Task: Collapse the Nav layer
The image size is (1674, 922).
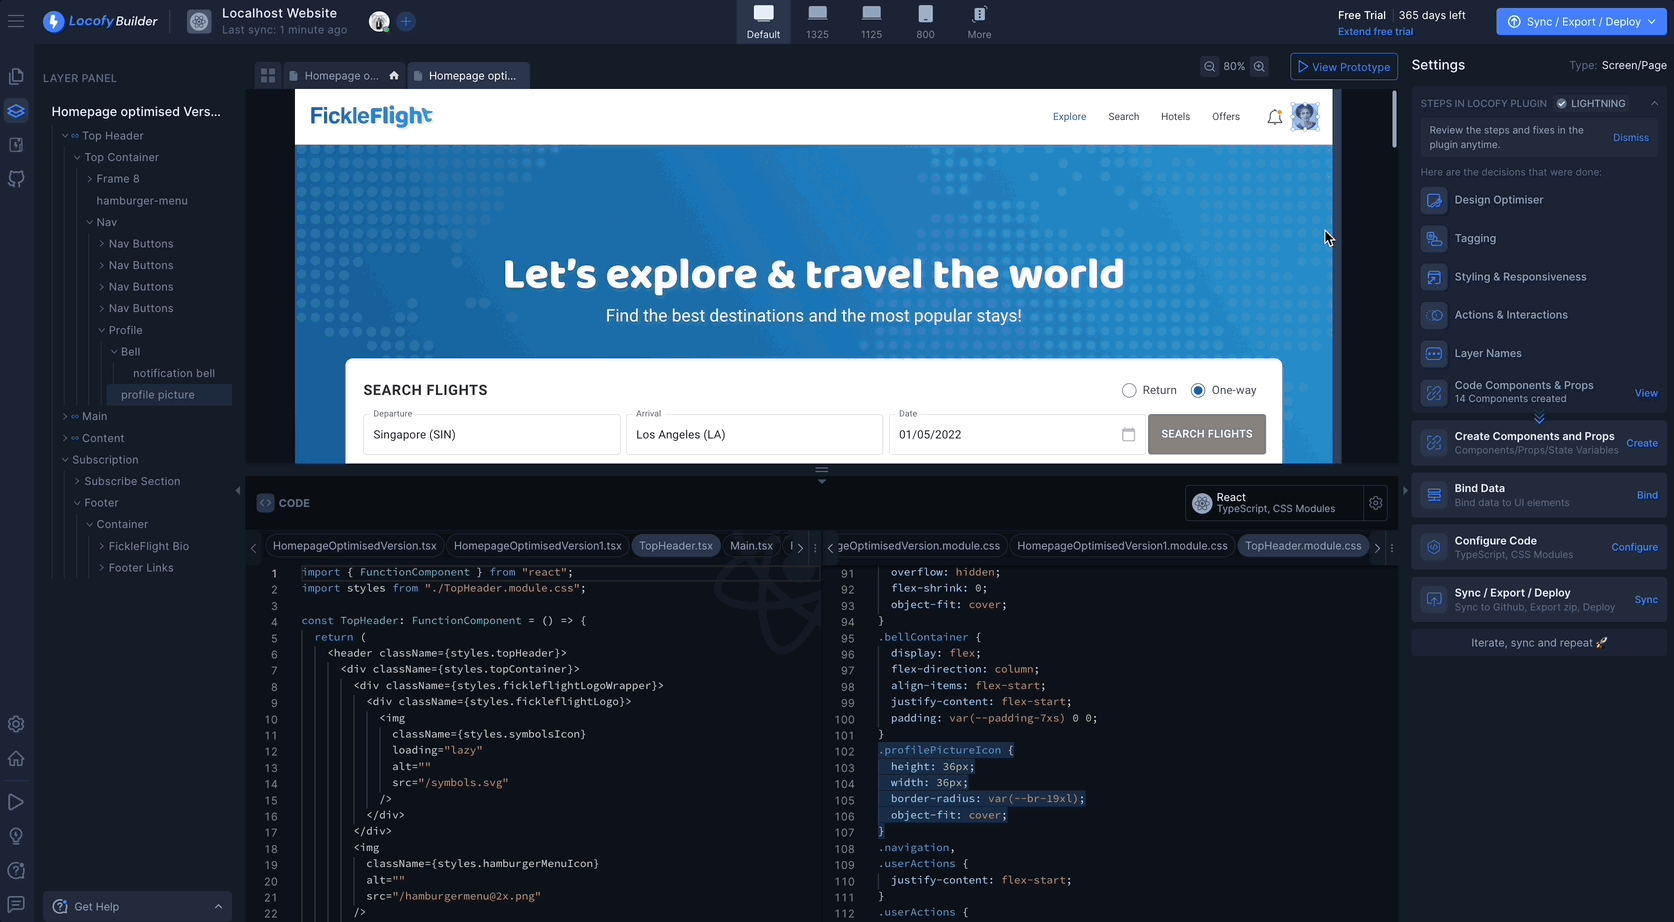Action: coord(89,222)
